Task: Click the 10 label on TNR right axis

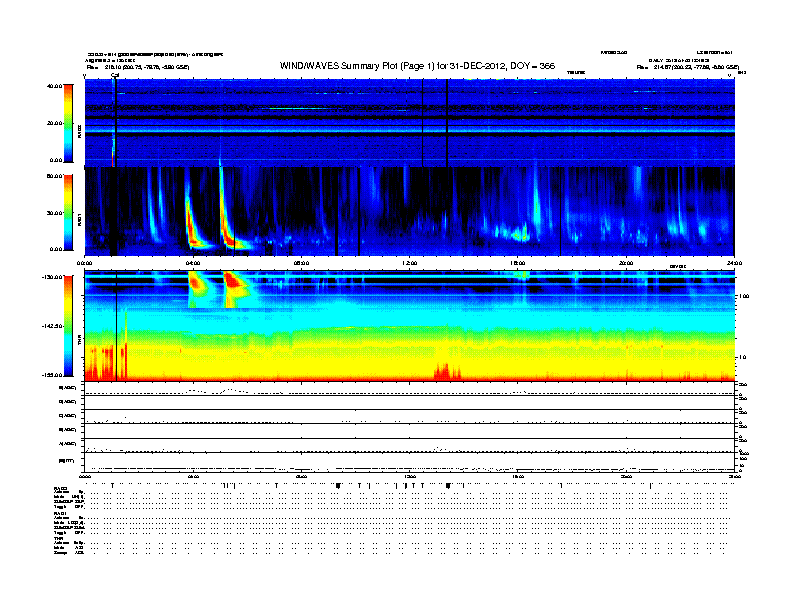Action: (742, 358)
